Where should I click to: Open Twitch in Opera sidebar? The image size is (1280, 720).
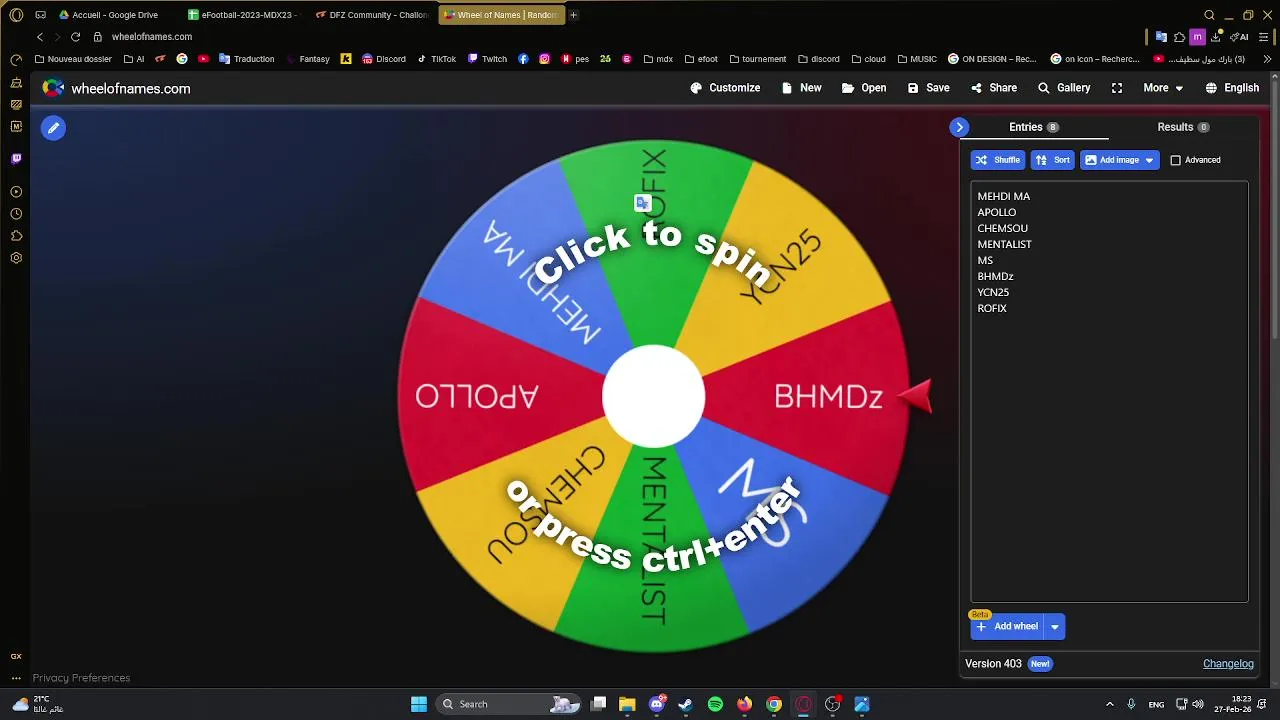(x=16, y=158)
